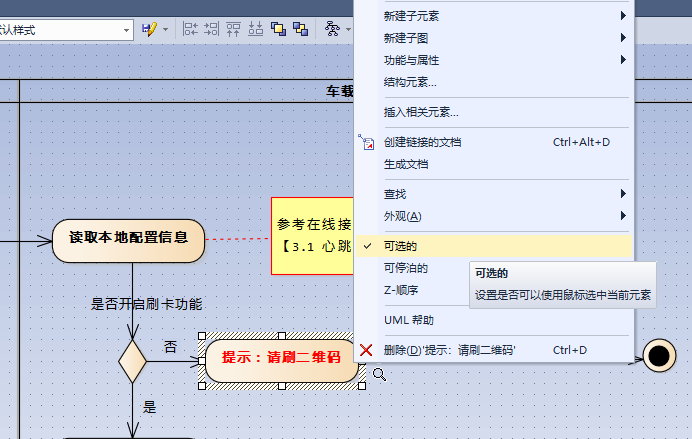
Task: Click the 否 branch label
Action: tap(170, 346)
